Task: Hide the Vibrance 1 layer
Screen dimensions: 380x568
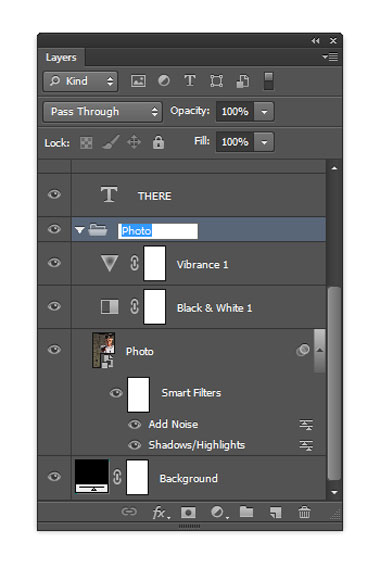Action: point(54,263)
